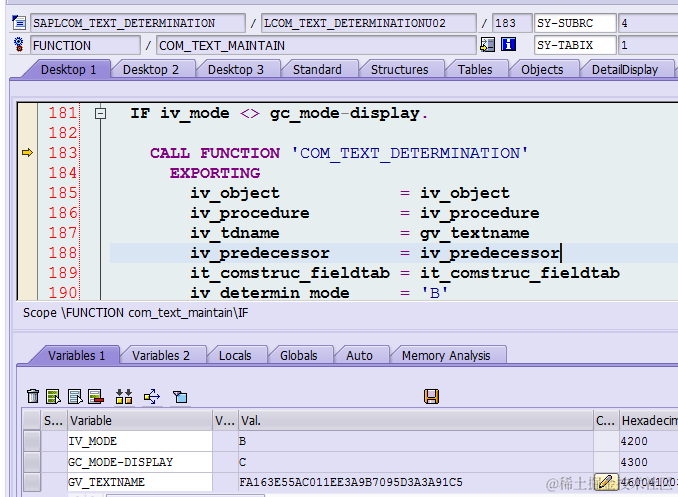Click the blue box layout icon in variables toolbar
Screen dimensions: 678x497
coord(180,397)
